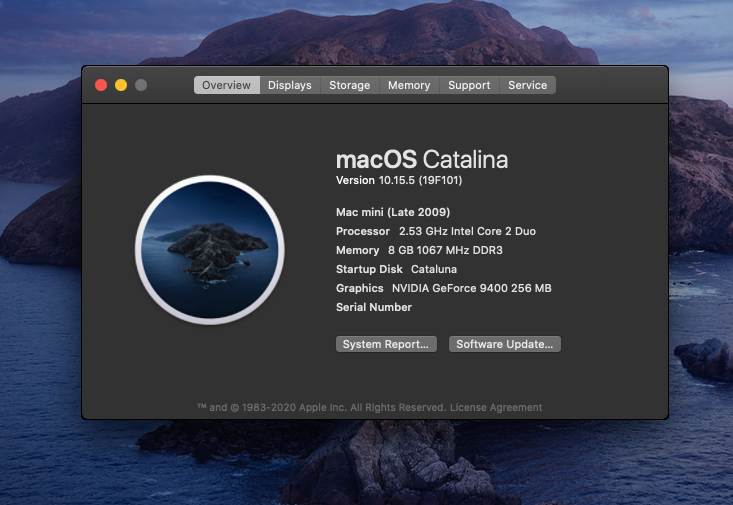Image resolution: width=733 pixels, height=505 pixels.
Task: Open the Support tab
Action: 469,85
